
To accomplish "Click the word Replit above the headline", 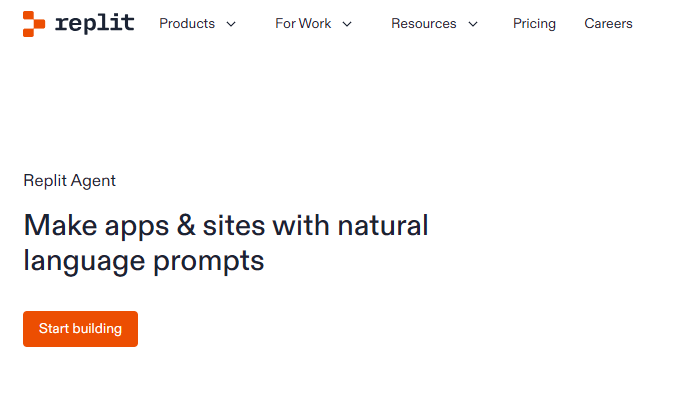I will click(x=45, y=181).
